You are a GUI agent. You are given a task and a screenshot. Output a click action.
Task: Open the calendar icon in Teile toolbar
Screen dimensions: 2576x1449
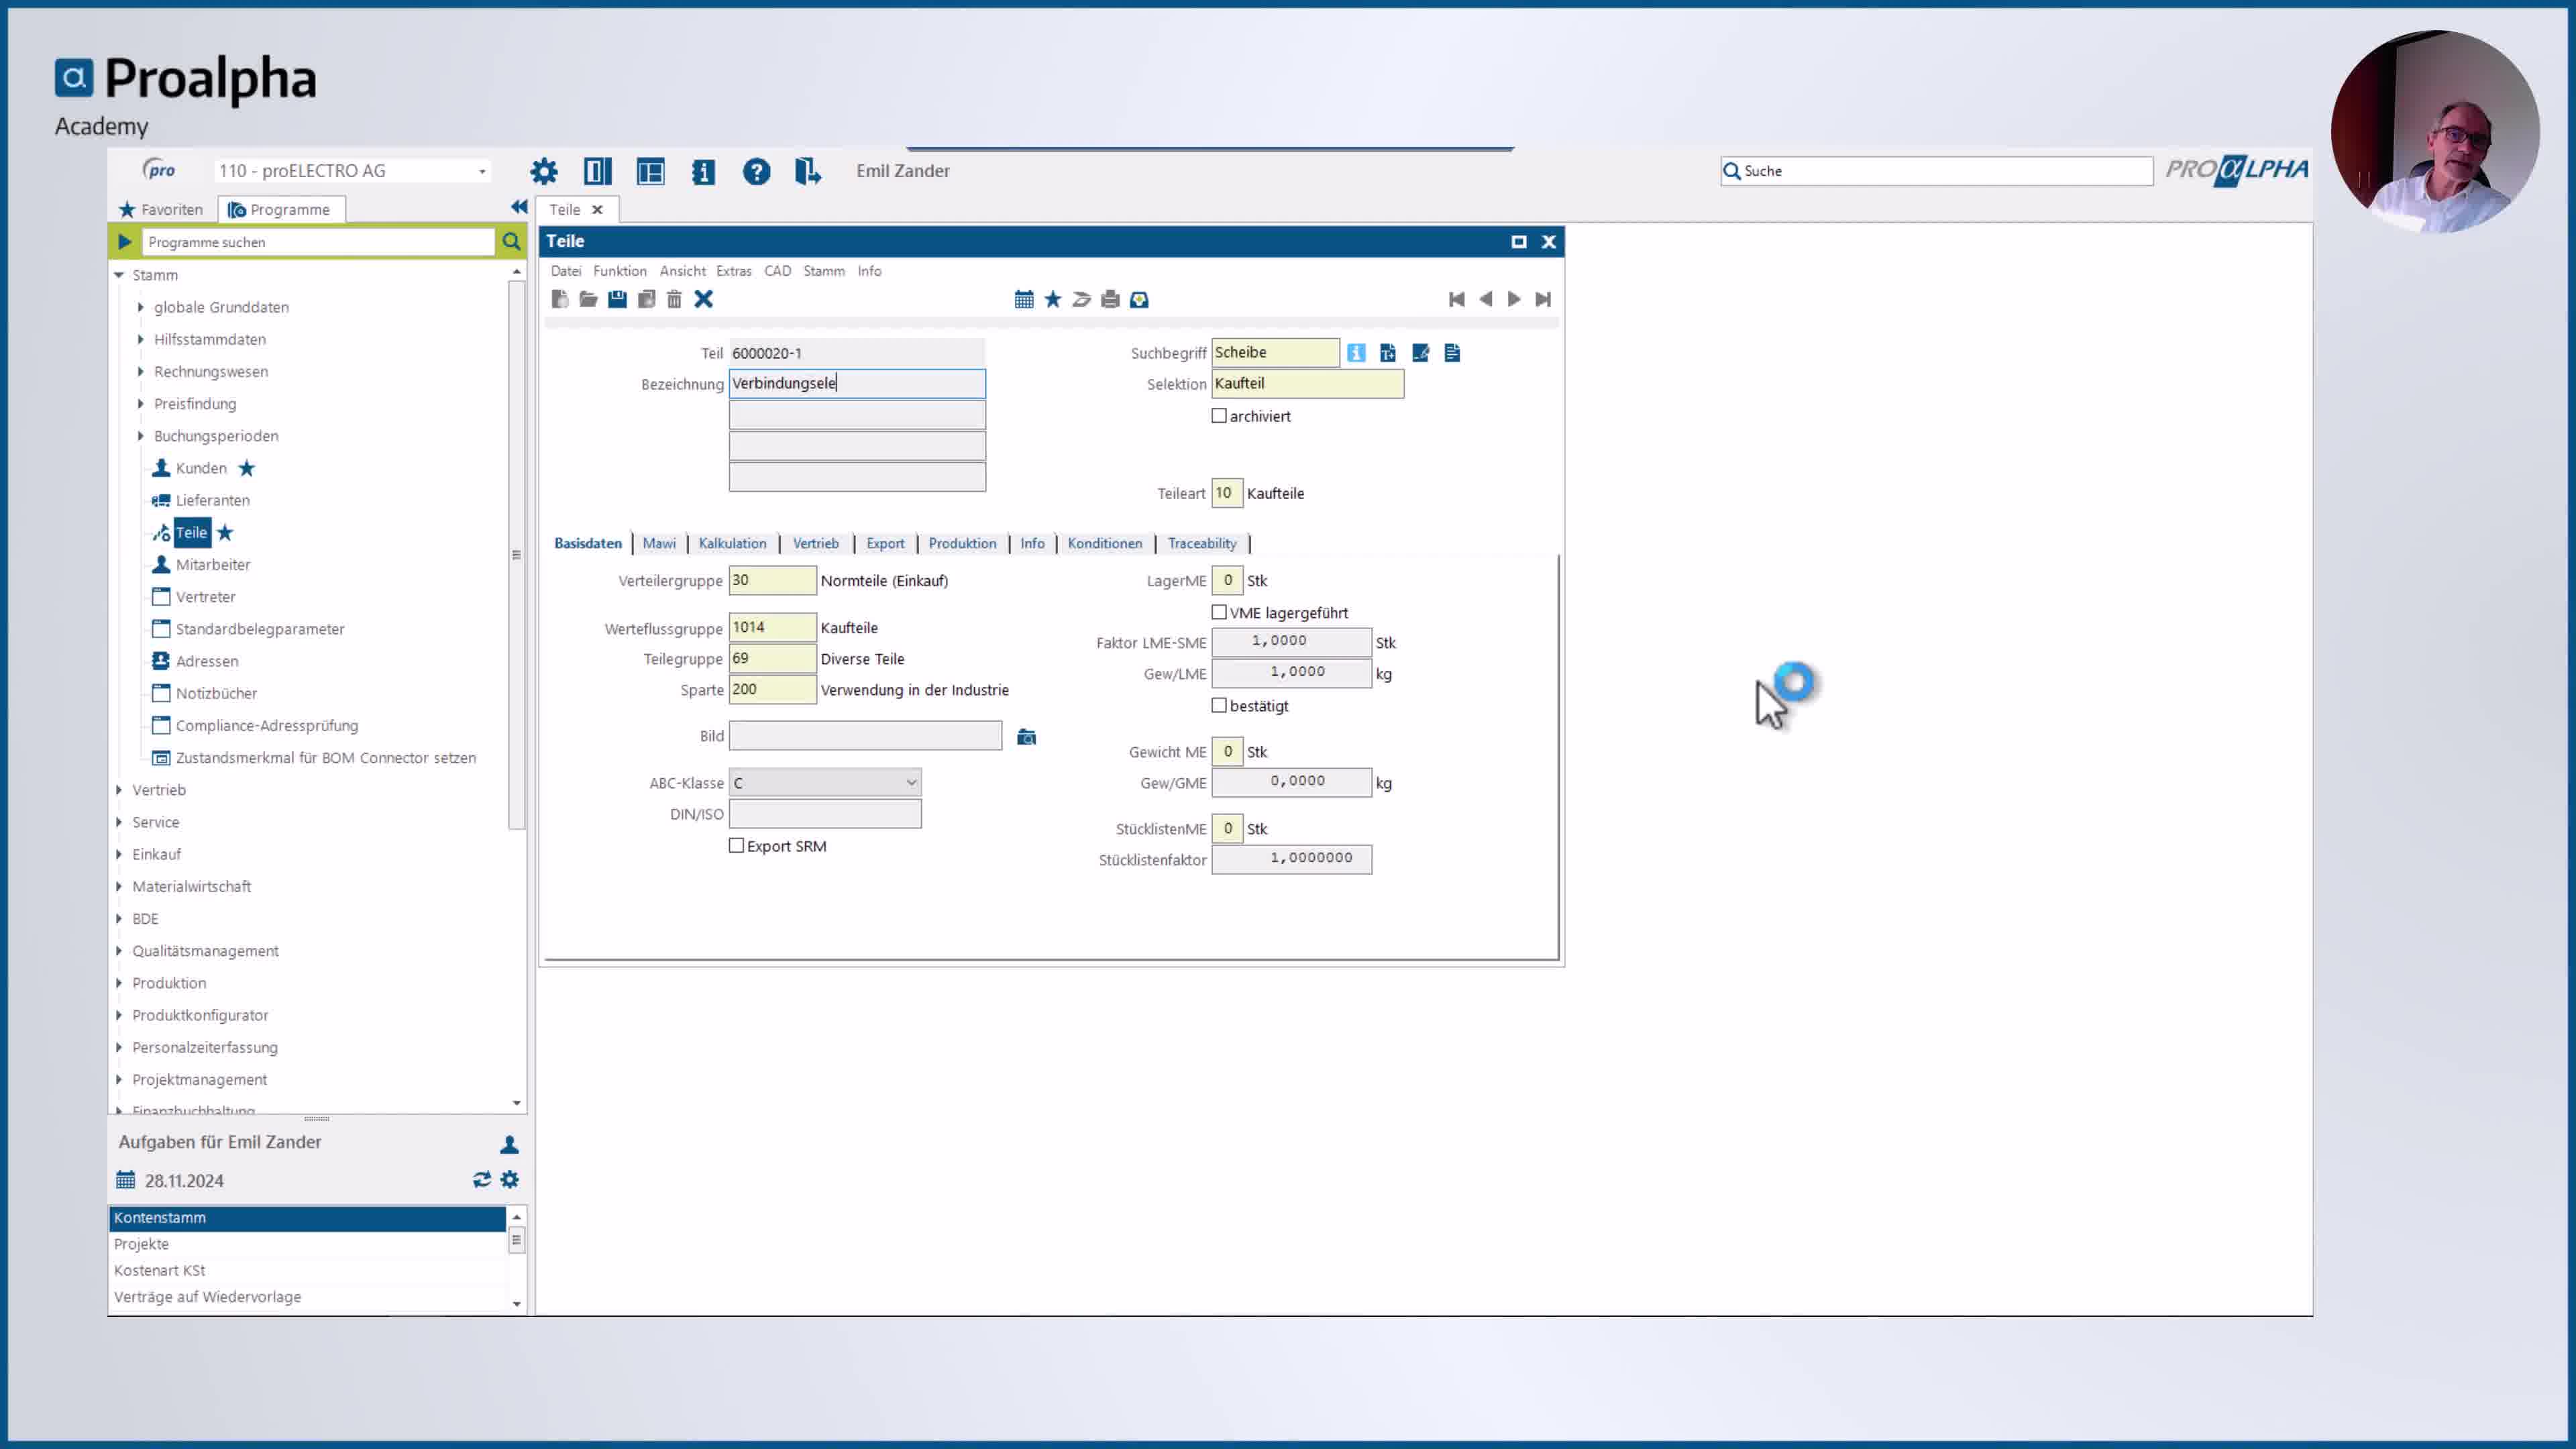point(1024,299)
